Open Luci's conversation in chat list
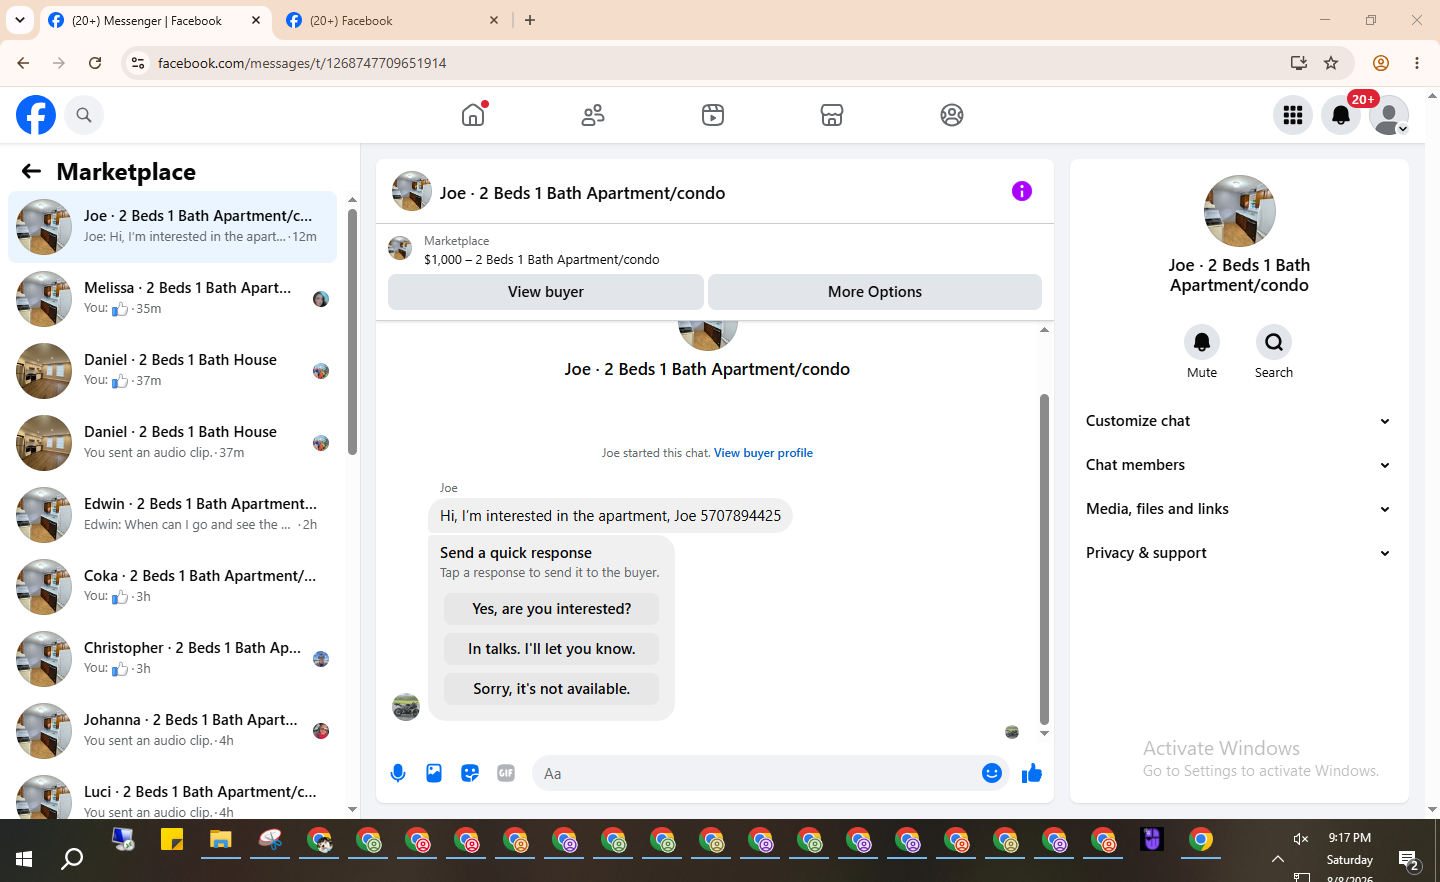 point(172,795)
